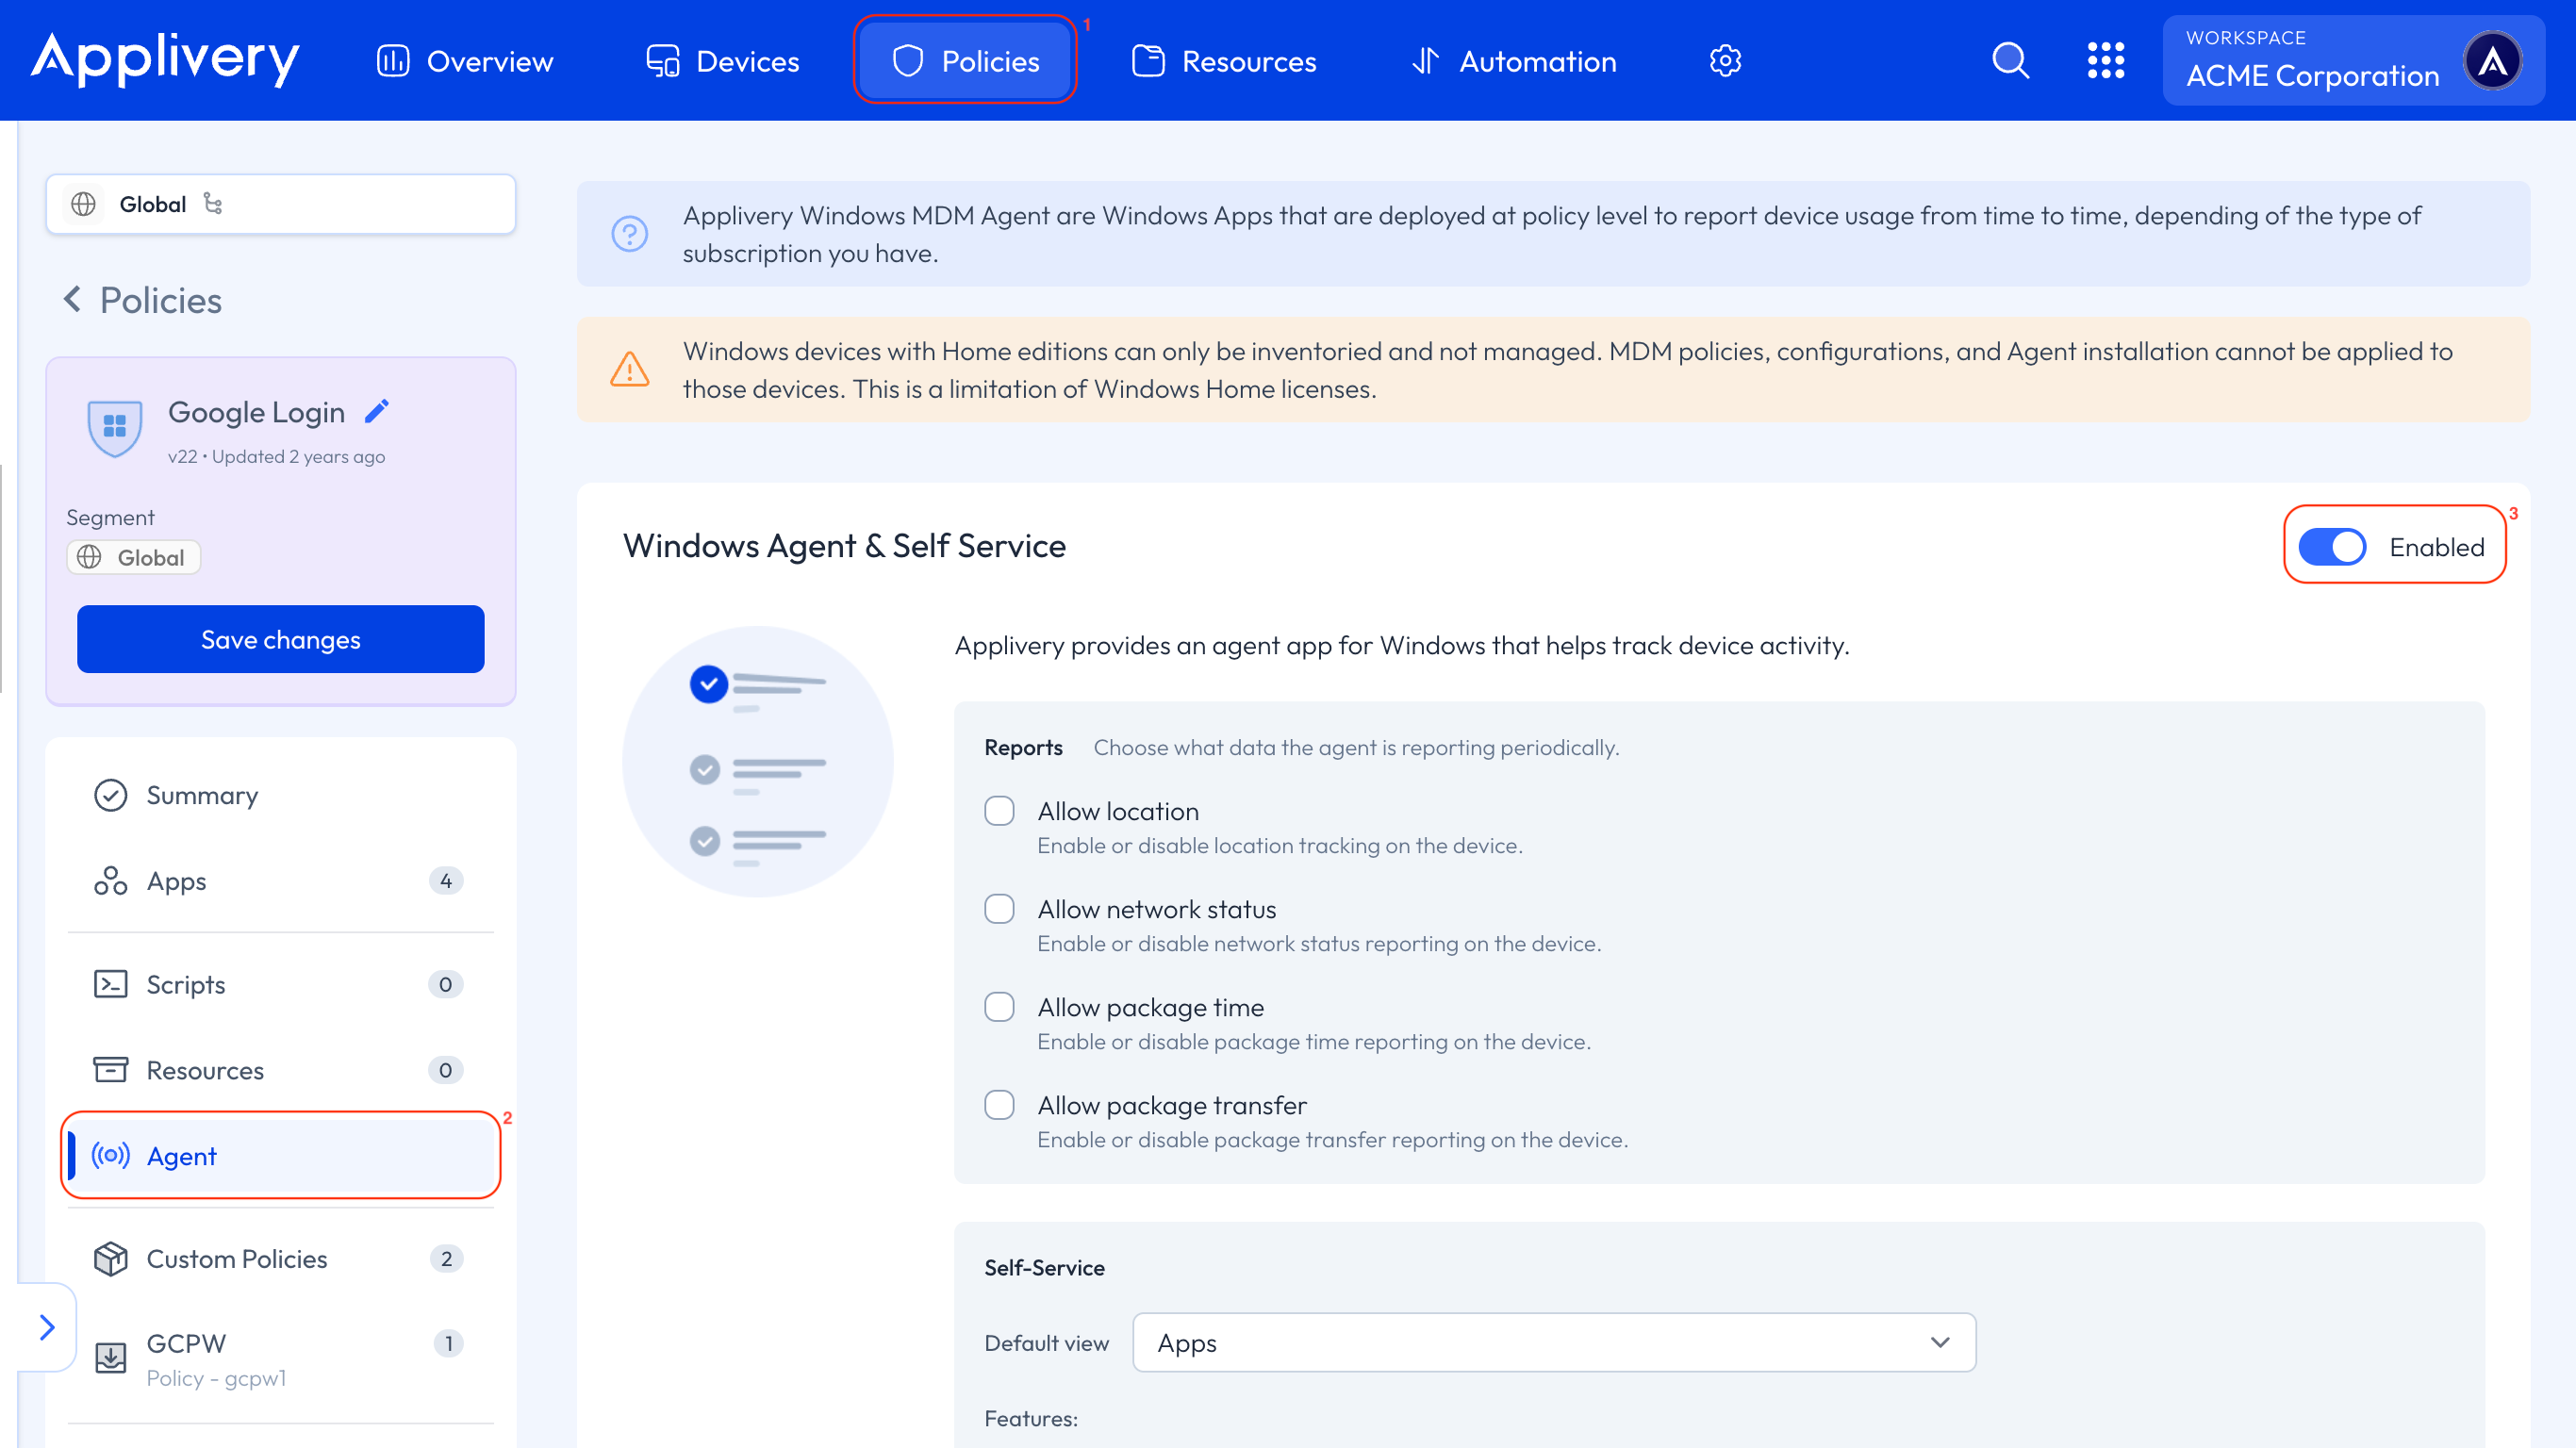
Task: Go back using the Policies chevron
Action: (x=73, y=299)
